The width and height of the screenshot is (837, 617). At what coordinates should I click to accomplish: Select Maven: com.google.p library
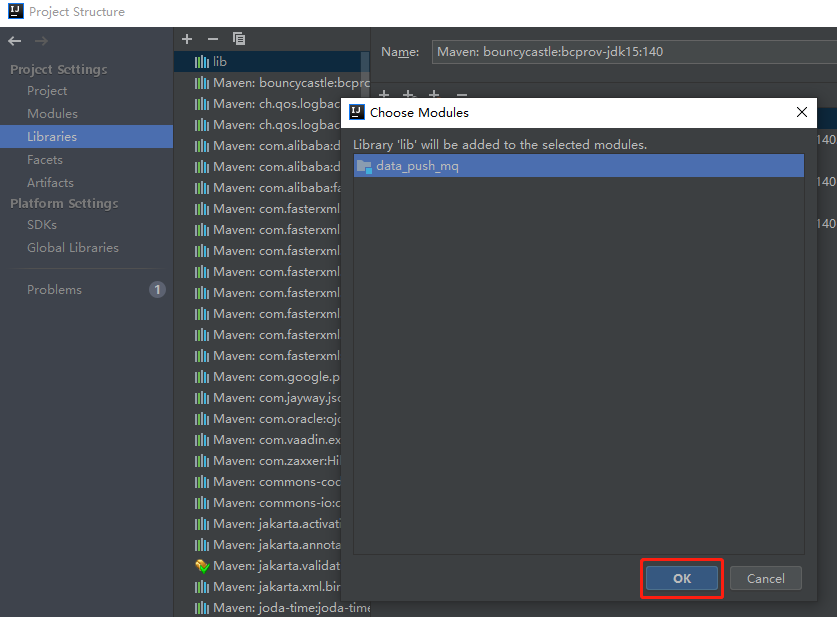pyautogui.click(x=258, y=377)
